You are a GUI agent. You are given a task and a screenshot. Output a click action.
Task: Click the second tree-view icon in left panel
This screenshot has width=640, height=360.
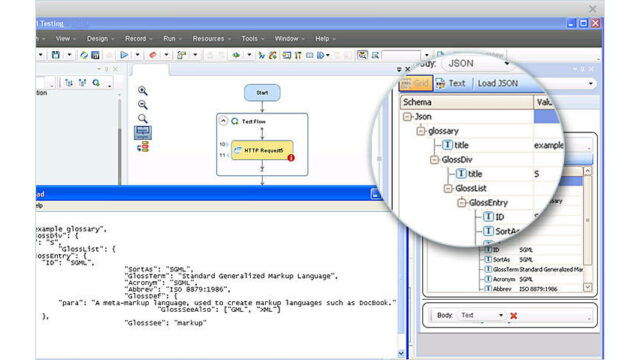point(82,83)
